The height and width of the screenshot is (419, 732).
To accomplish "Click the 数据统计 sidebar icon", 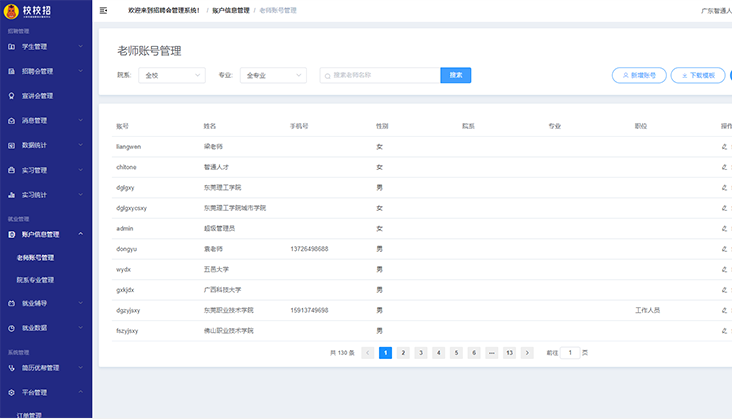I will [12, 146].
